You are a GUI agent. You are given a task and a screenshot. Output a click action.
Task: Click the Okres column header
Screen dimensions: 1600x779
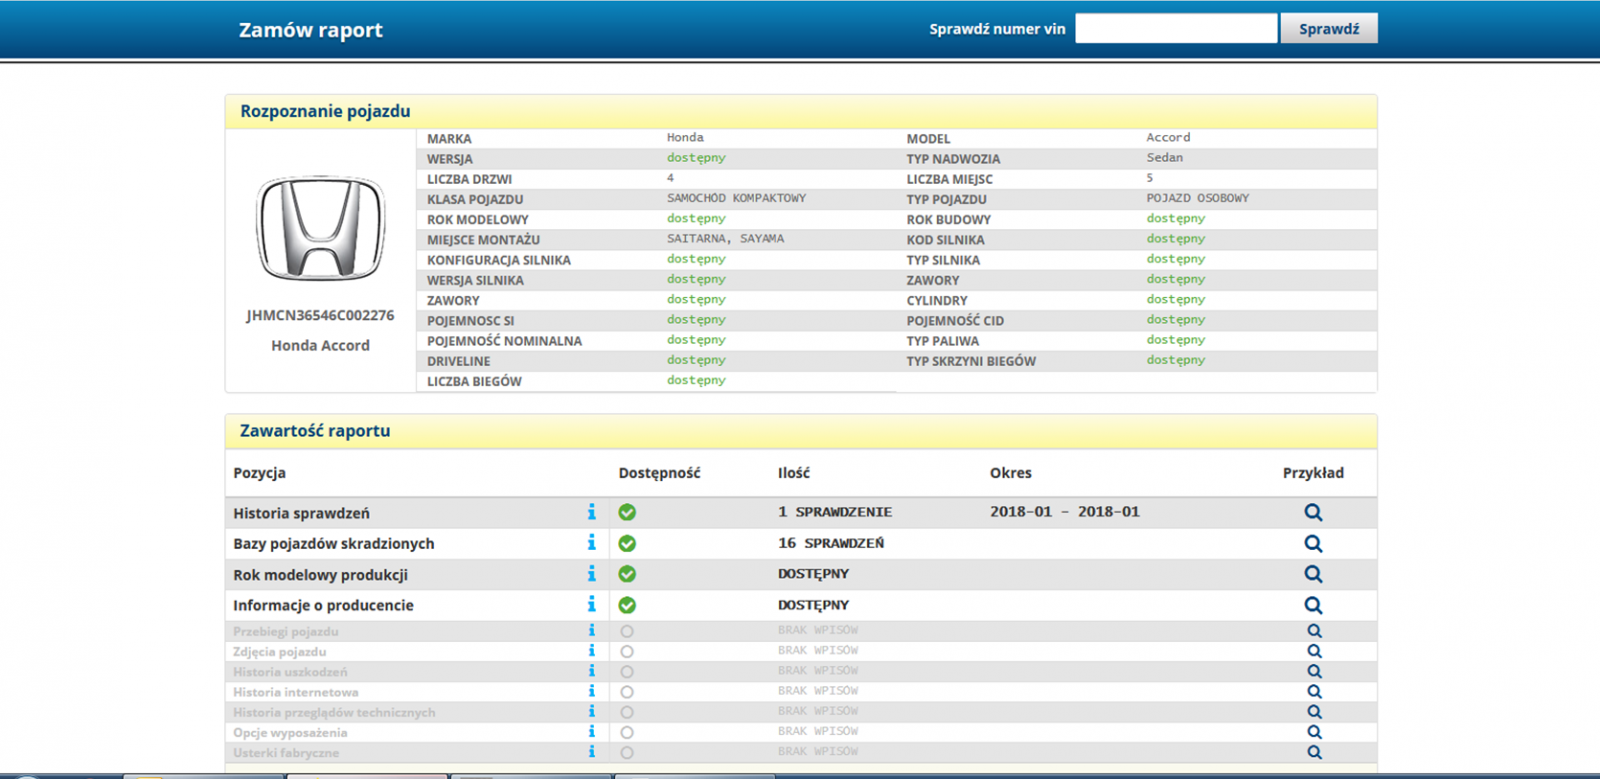(x=1011, y=473)
